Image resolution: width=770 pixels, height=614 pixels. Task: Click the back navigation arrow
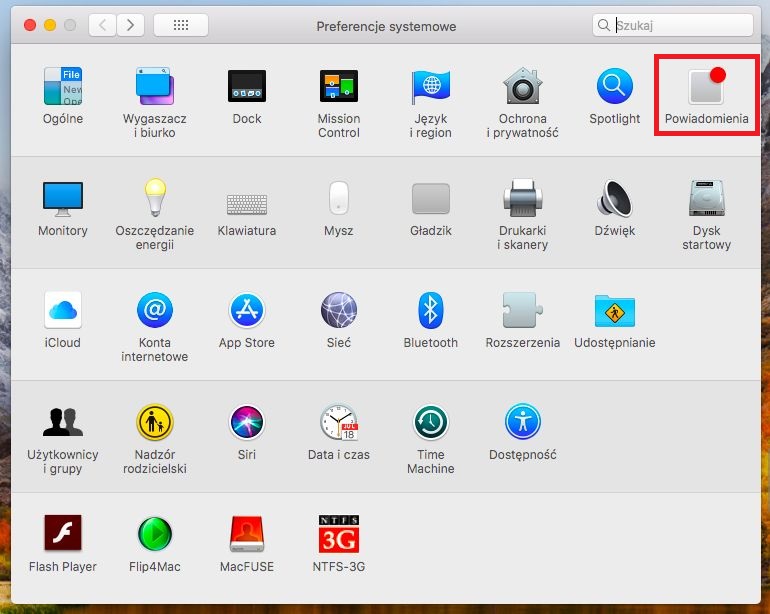[103, 25]
